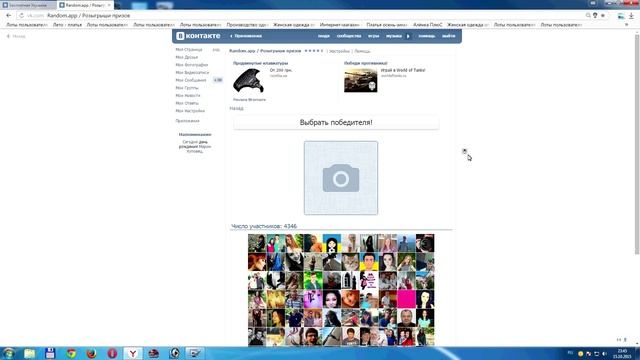The width and height of the screenshot is (640, 360).
Task: Click the page vertical scrollbar
Action: pyautogui.click(x=637, y=143)
